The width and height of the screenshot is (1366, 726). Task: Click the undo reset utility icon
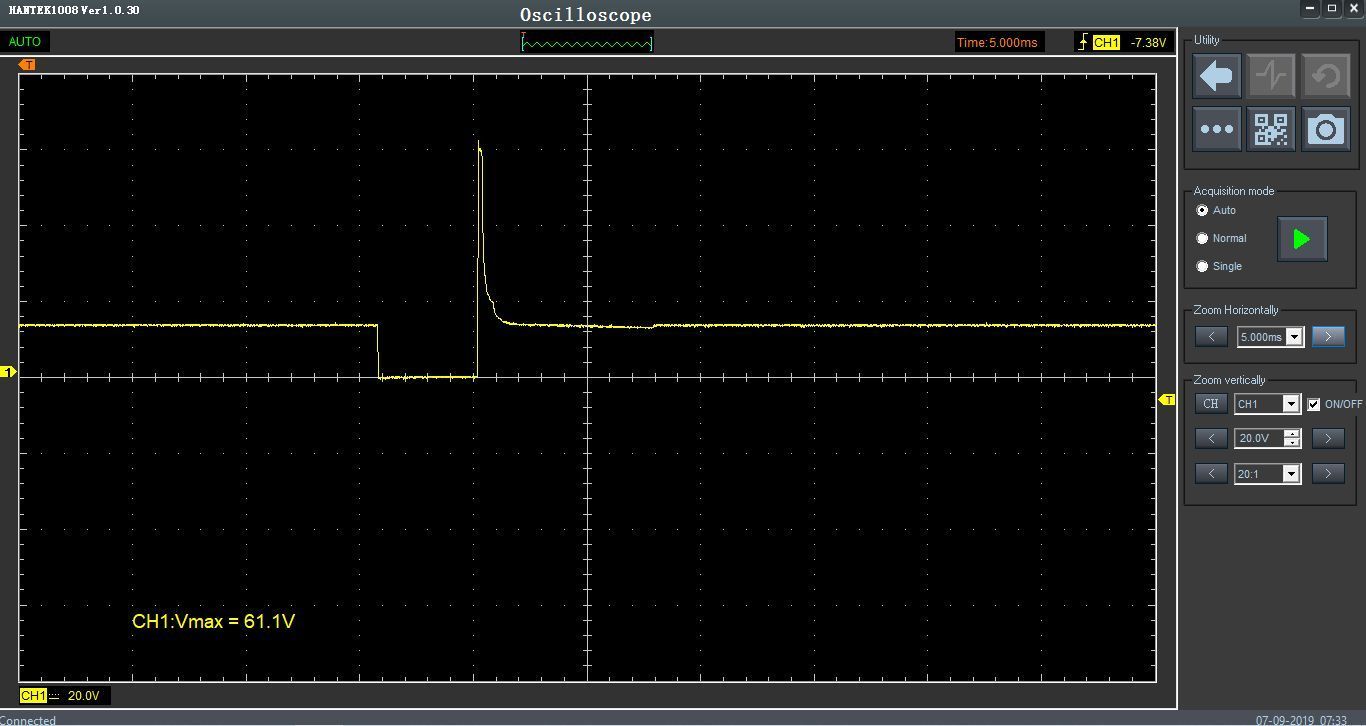(x=1325, y=76)
